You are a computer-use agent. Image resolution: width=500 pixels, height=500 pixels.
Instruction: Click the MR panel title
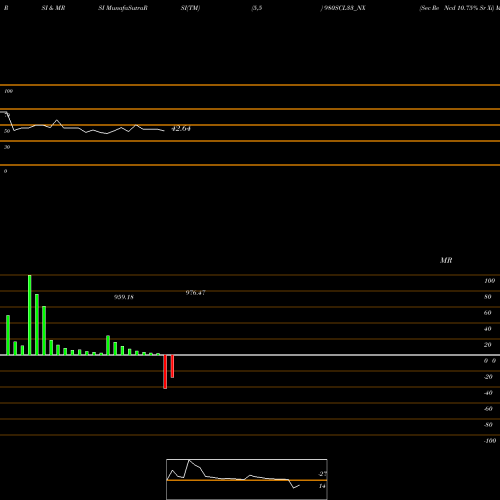click(446, 260)
